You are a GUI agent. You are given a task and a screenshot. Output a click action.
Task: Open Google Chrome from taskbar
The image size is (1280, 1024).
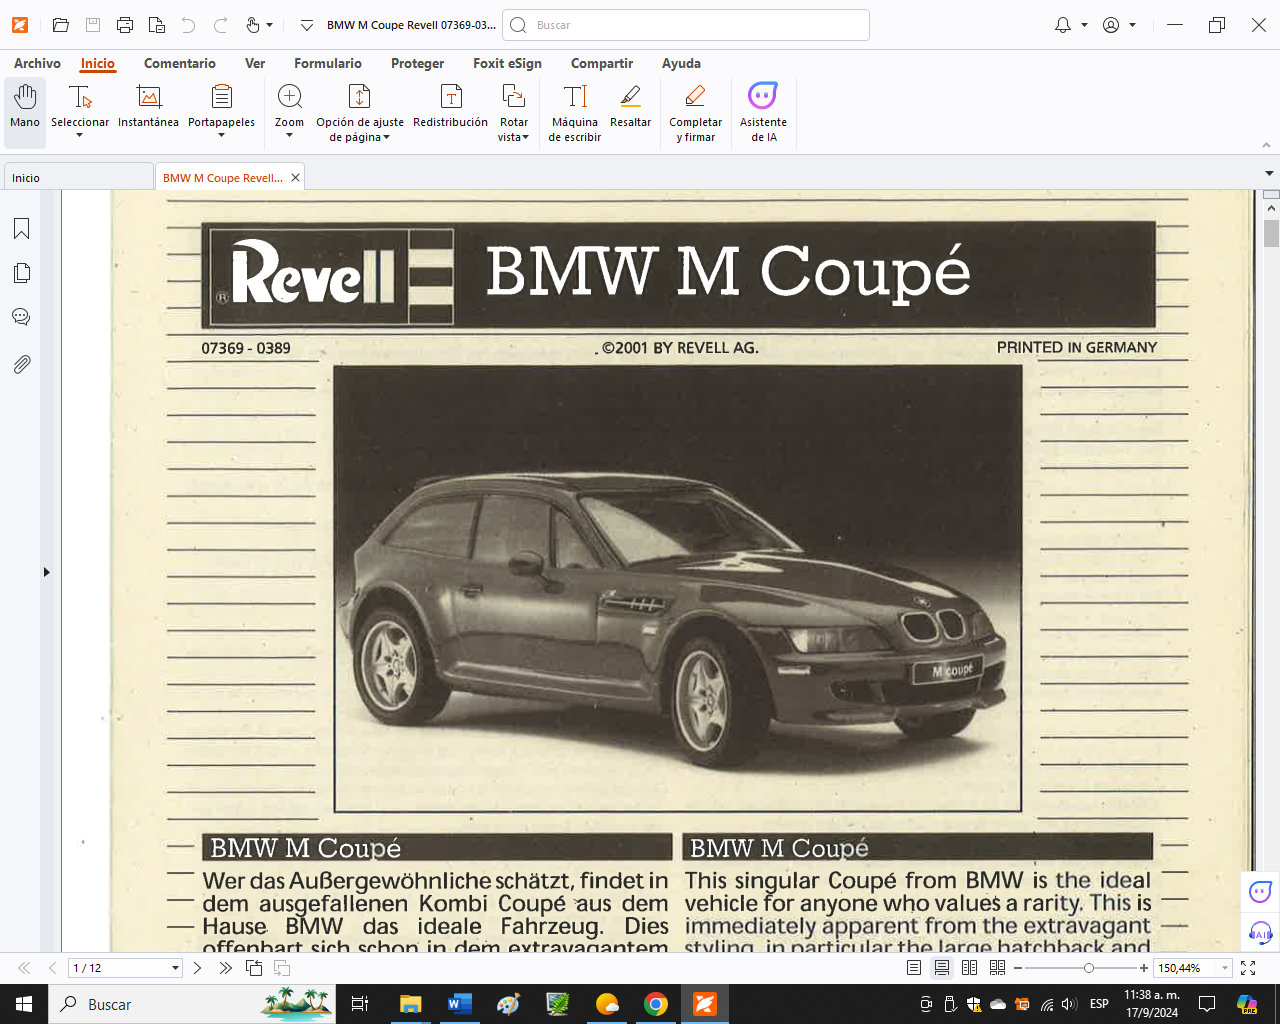point(656,1004)
